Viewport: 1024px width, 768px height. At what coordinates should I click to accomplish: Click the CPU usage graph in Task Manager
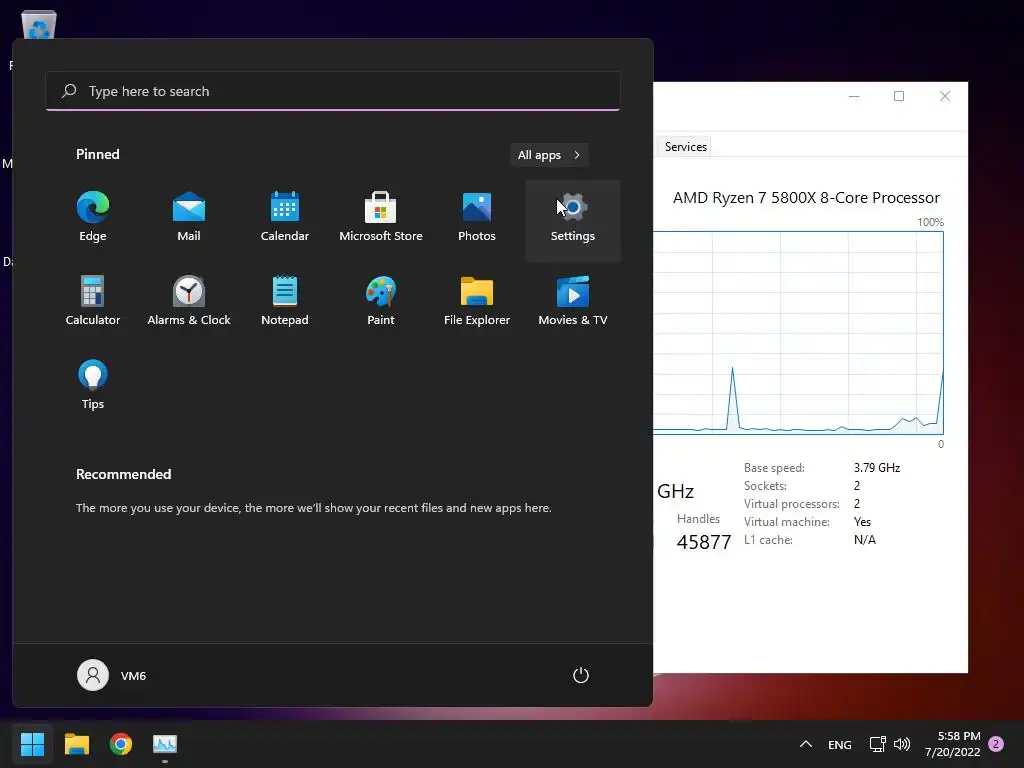798,332
